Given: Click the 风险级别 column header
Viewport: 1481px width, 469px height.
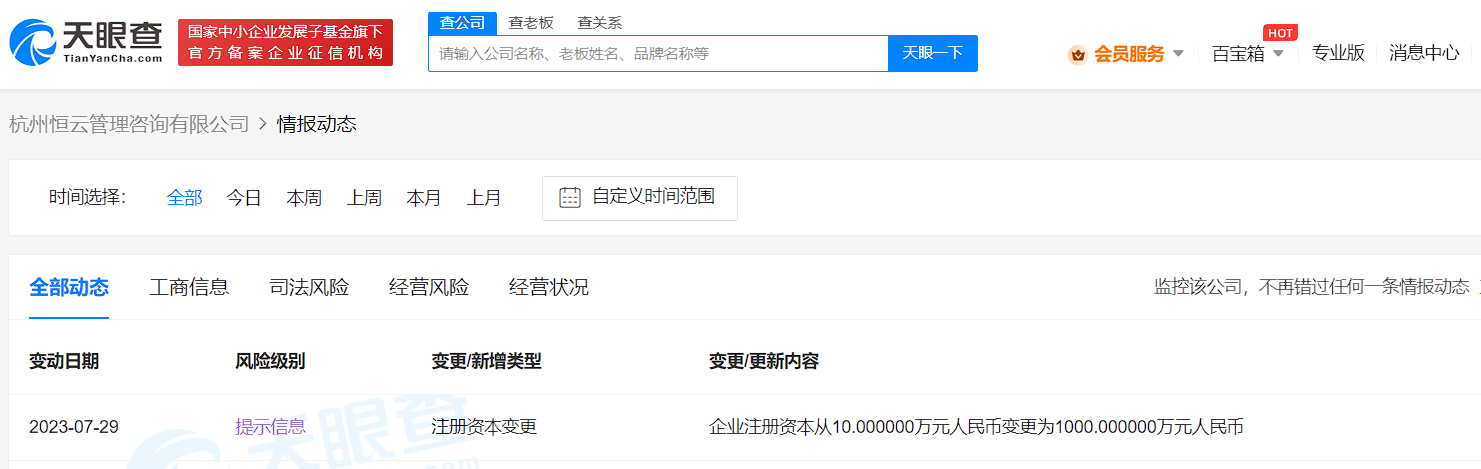Looking at the screenshot, I should click(x=270, y=361).
